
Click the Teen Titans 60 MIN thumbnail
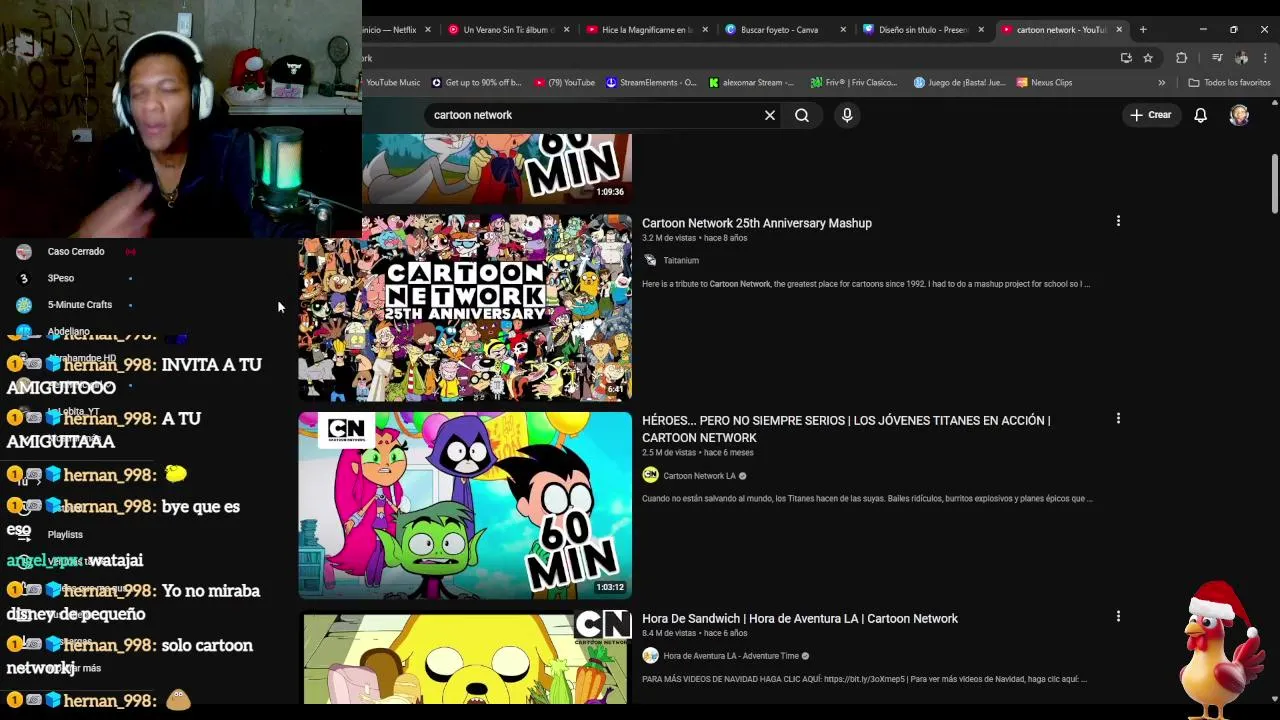point(465,505)
